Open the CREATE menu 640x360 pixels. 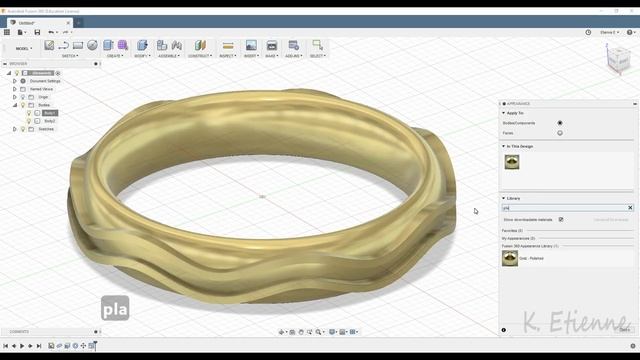[115, 56]
